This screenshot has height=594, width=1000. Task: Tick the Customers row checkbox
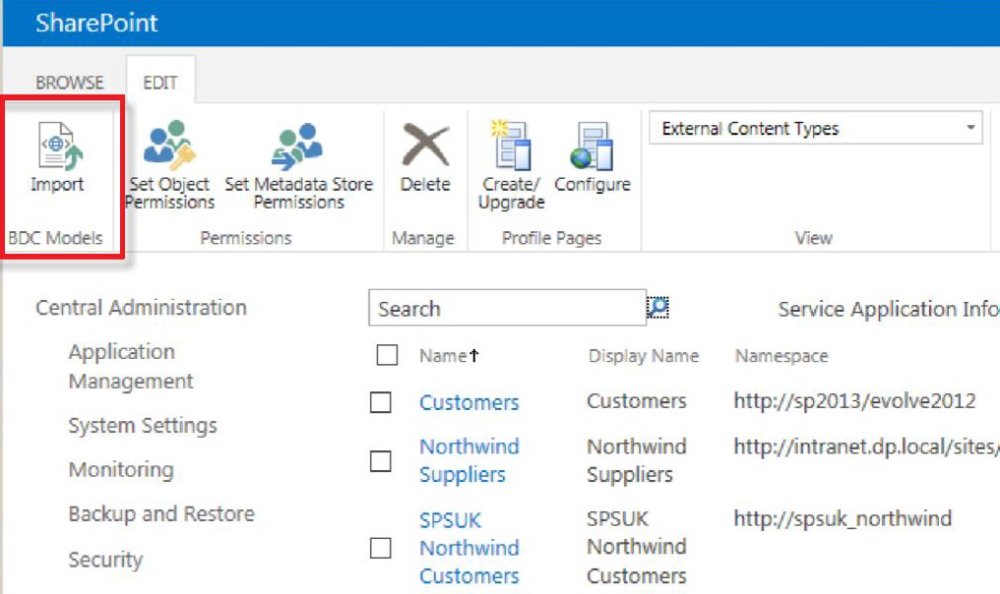381,402
